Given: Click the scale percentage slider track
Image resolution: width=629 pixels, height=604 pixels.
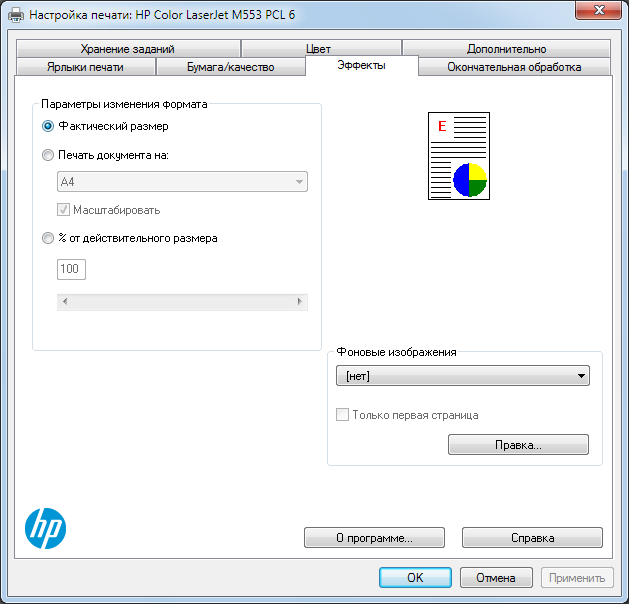Looking at the screenshot, I should [181, 301].
